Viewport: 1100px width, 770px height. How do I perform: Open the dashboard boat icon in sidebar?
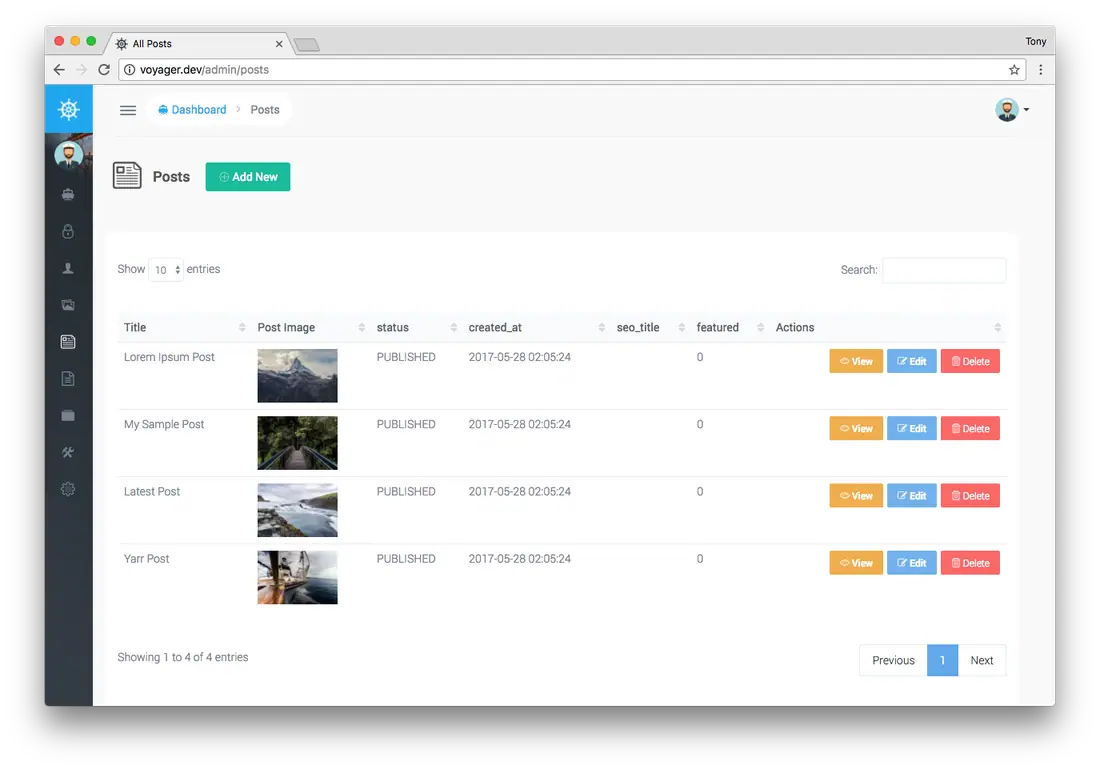(x=68, y=194)
